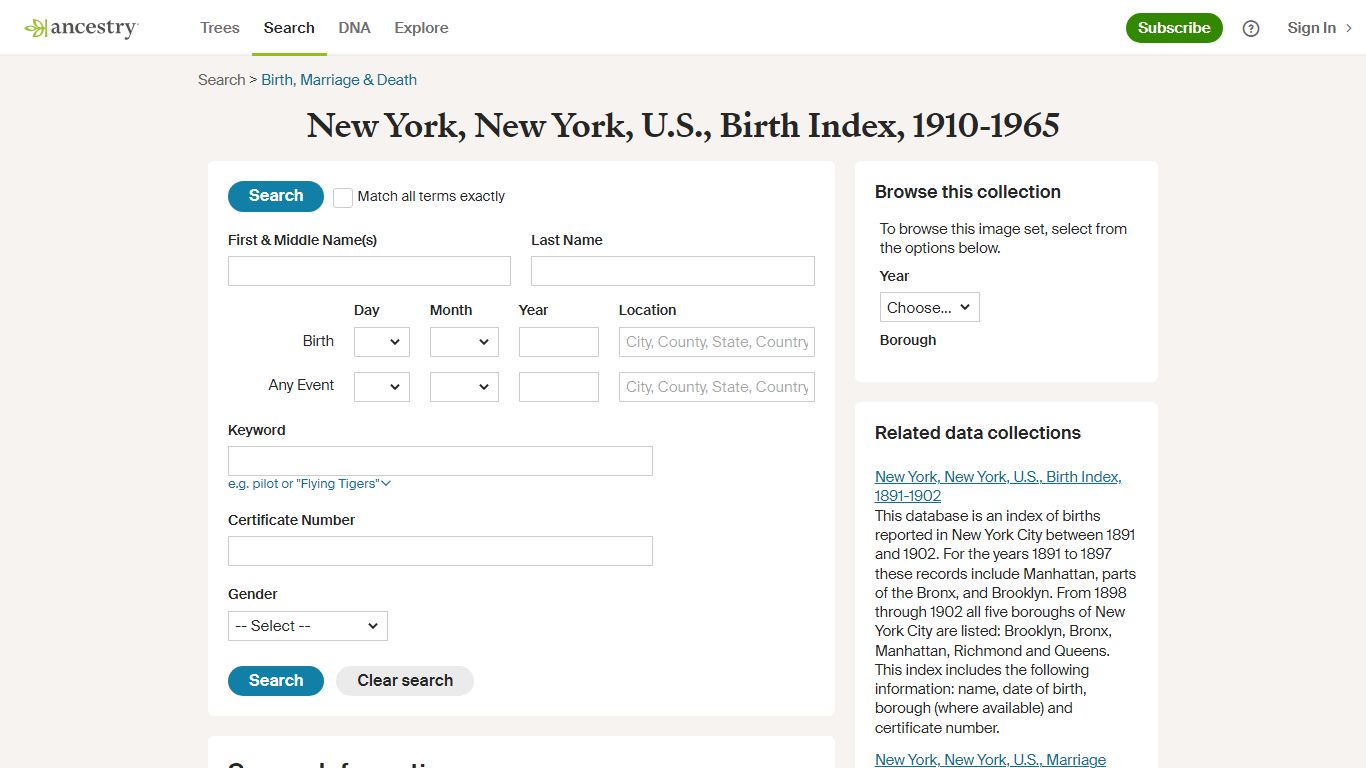Focus First & Middle Name(s) field

point(369,271)
